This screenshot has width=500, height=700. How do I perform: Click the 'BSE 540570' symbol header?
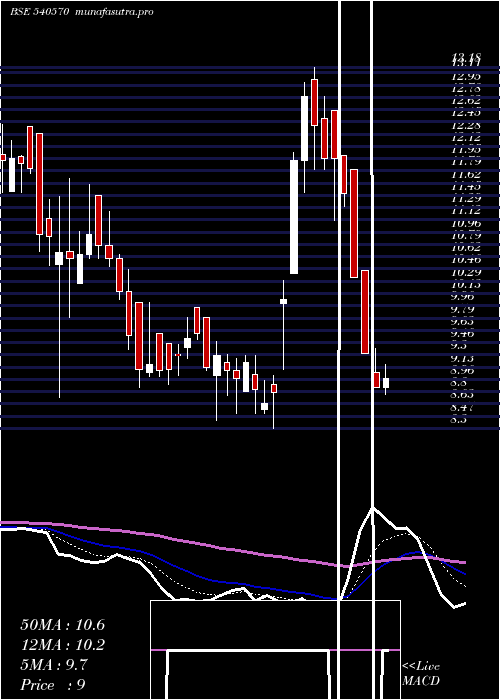point(39,12)
